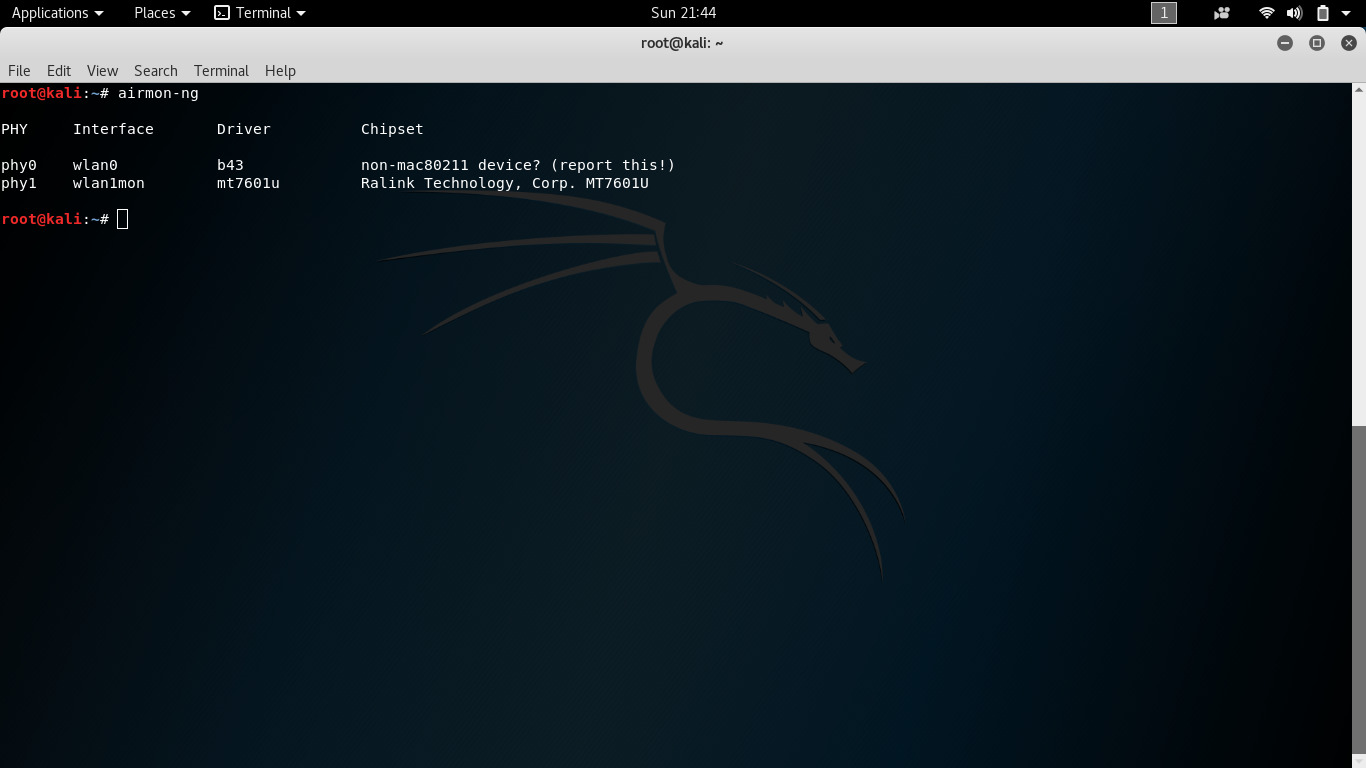Open the Help menu
Image resolution: width=1366 pixels, height=768 pixels.
(280, 70)
